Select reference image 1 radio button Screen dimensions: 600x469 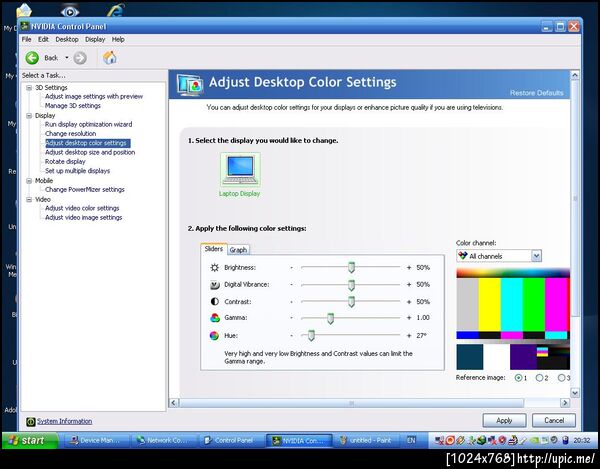[x=518, y=378]
